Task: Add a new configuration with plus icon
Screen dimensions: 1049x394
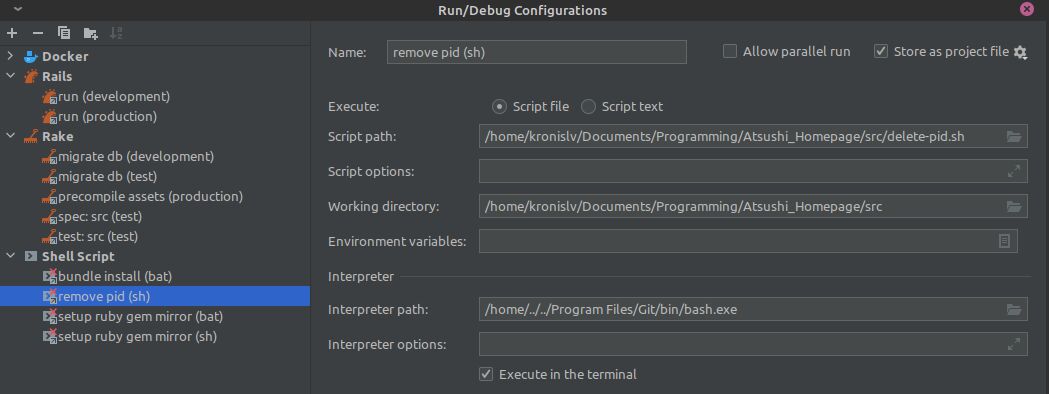Action: (x=12, y=33)
